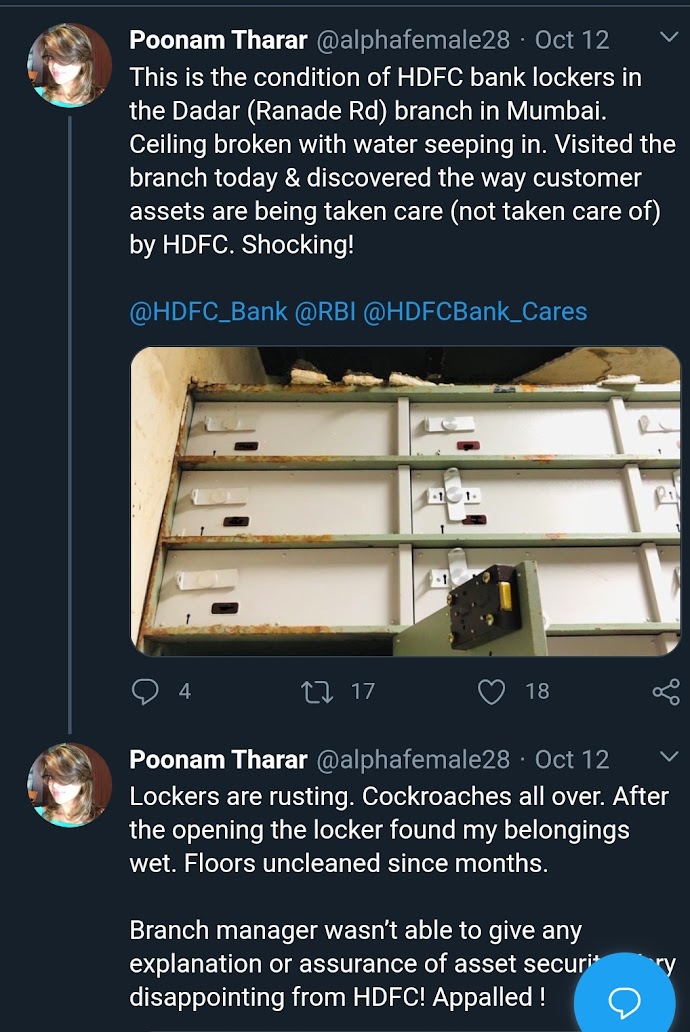Expand options chevron on second tweet
This screenshot has width=690, height=1032.
pyautogui.click(x=669, y=756)
